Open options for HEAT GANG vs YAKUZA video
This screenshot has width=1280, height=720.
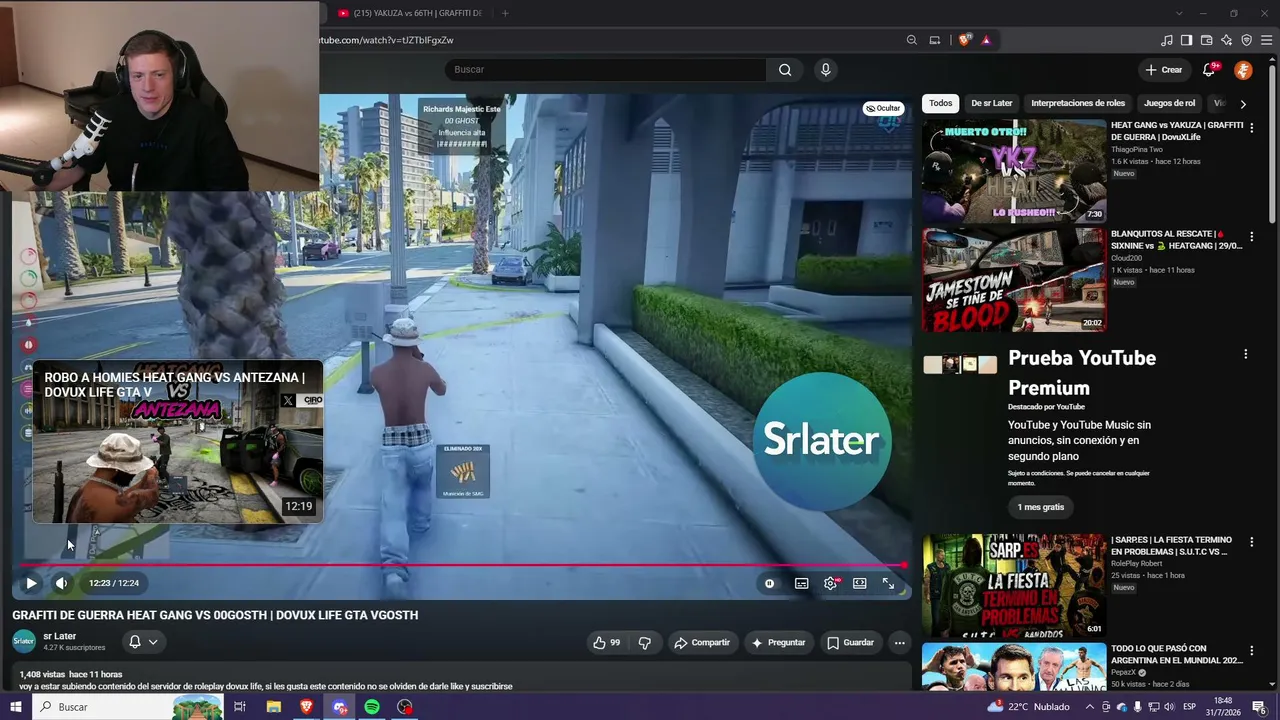(x=1251, y=128)
